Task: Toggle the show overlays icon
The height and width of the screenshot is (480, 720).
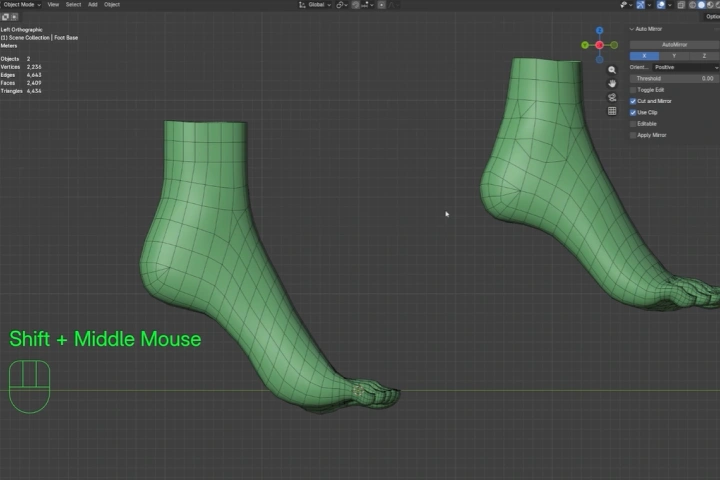Action: pyautogui.click(x=661, y=5)
